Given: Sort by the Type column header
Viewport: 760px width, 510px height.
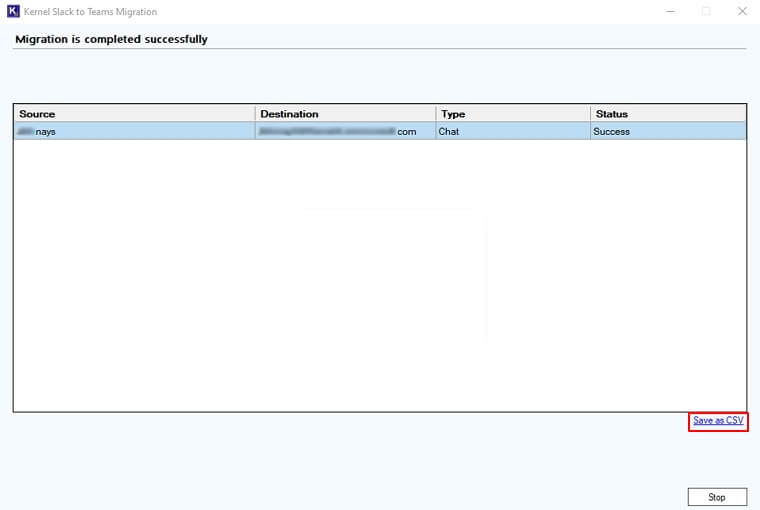Looking at the screenshot, I should click(x=513, y=114).
